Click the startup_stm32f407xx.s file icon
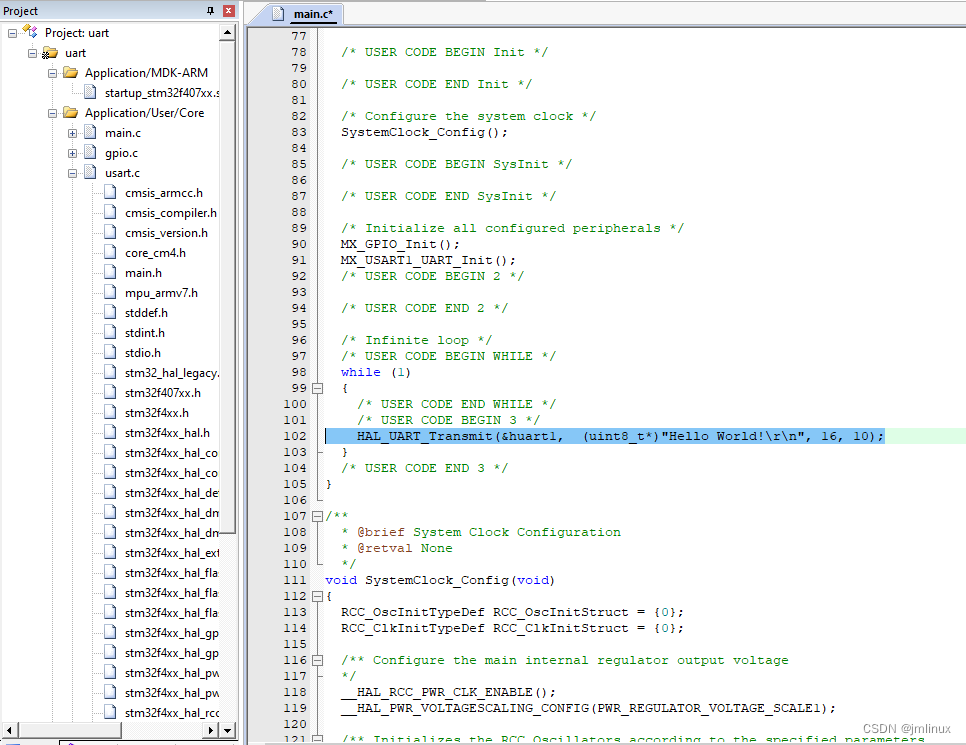Viewport: 966px width, 745px height. (x=88, y=92)
